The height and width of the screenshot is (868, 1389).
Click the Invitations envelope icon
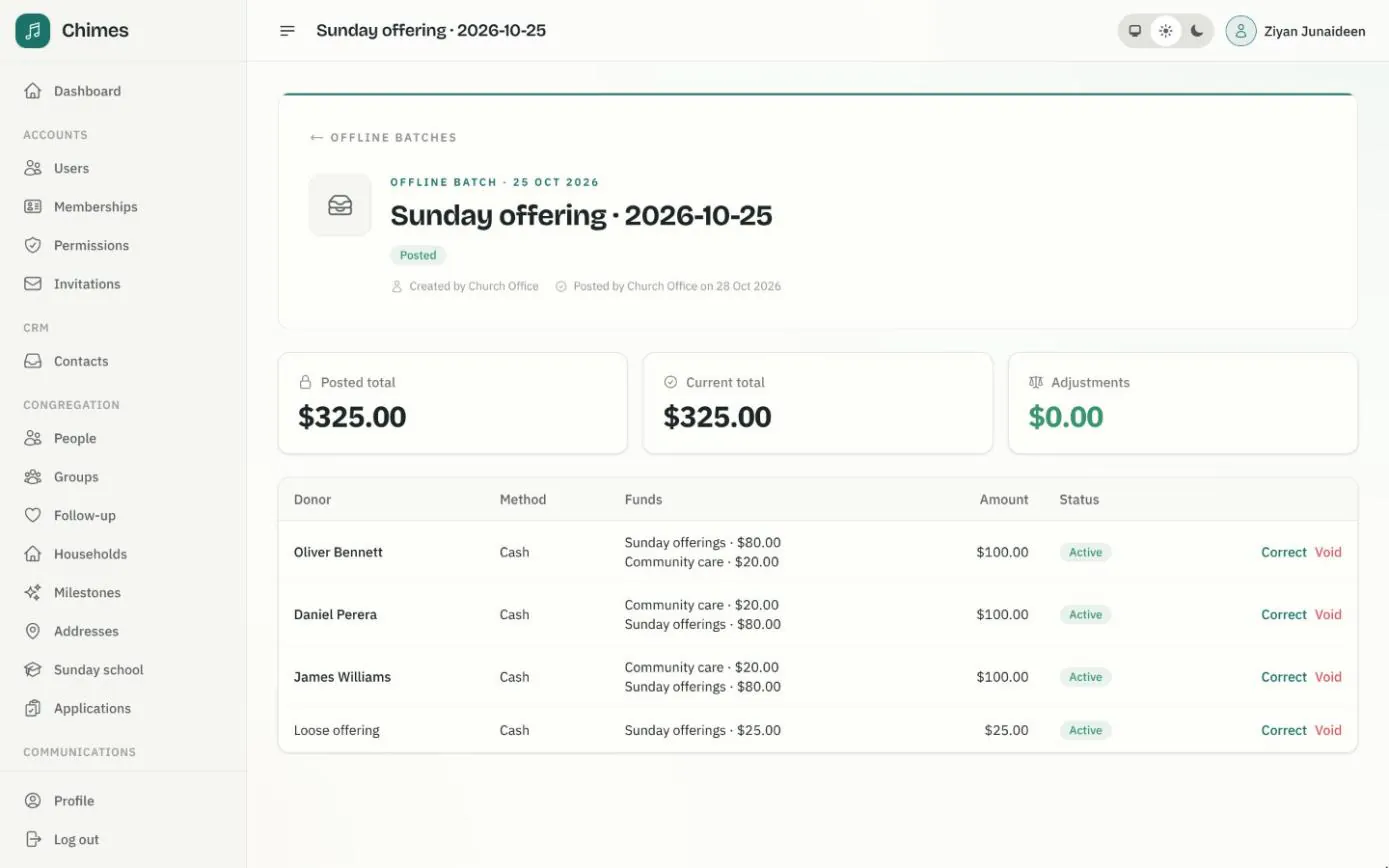point(33,284)
